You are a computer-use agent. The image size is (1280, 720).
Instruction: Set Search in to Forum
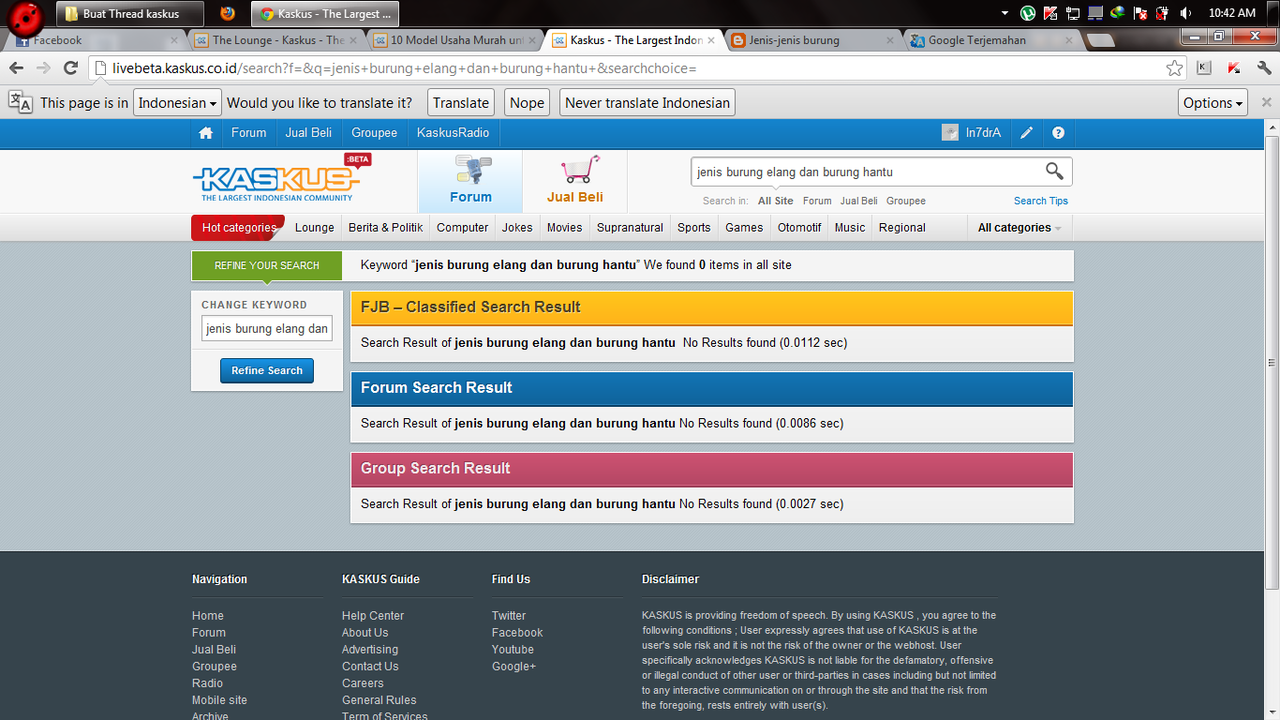(817, 201)
